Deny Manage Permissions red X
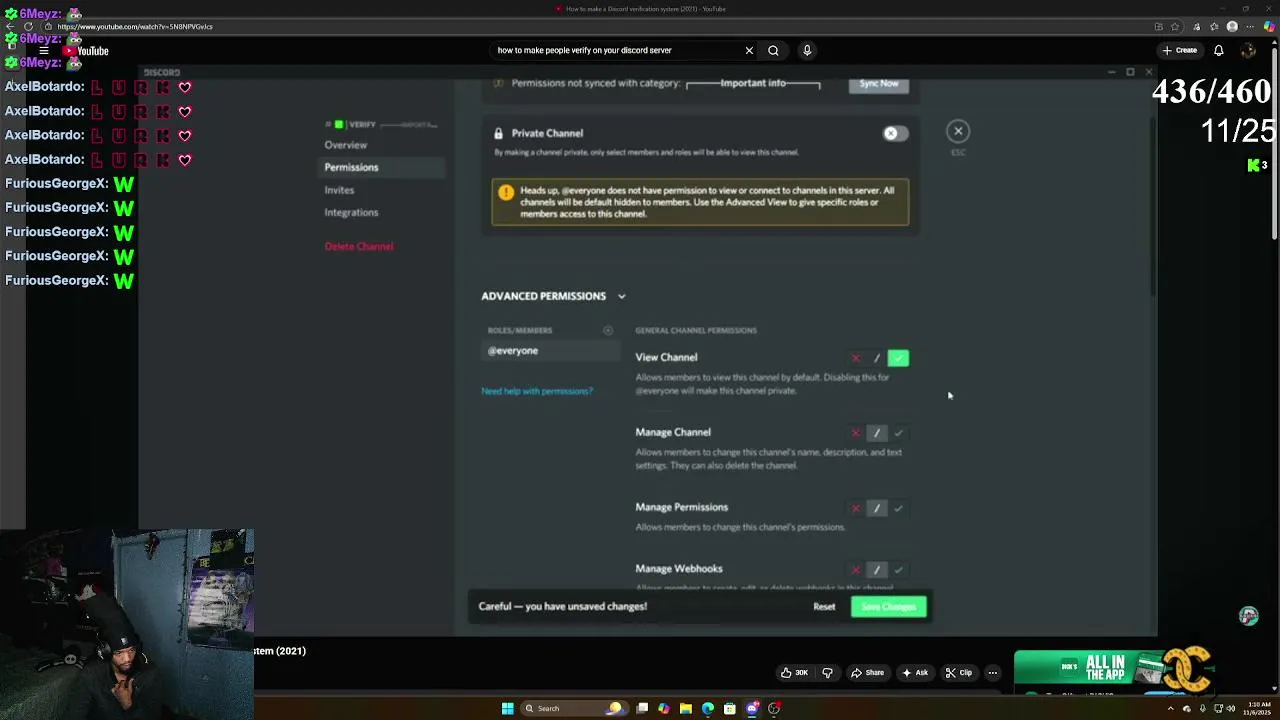 coord(855,508)
